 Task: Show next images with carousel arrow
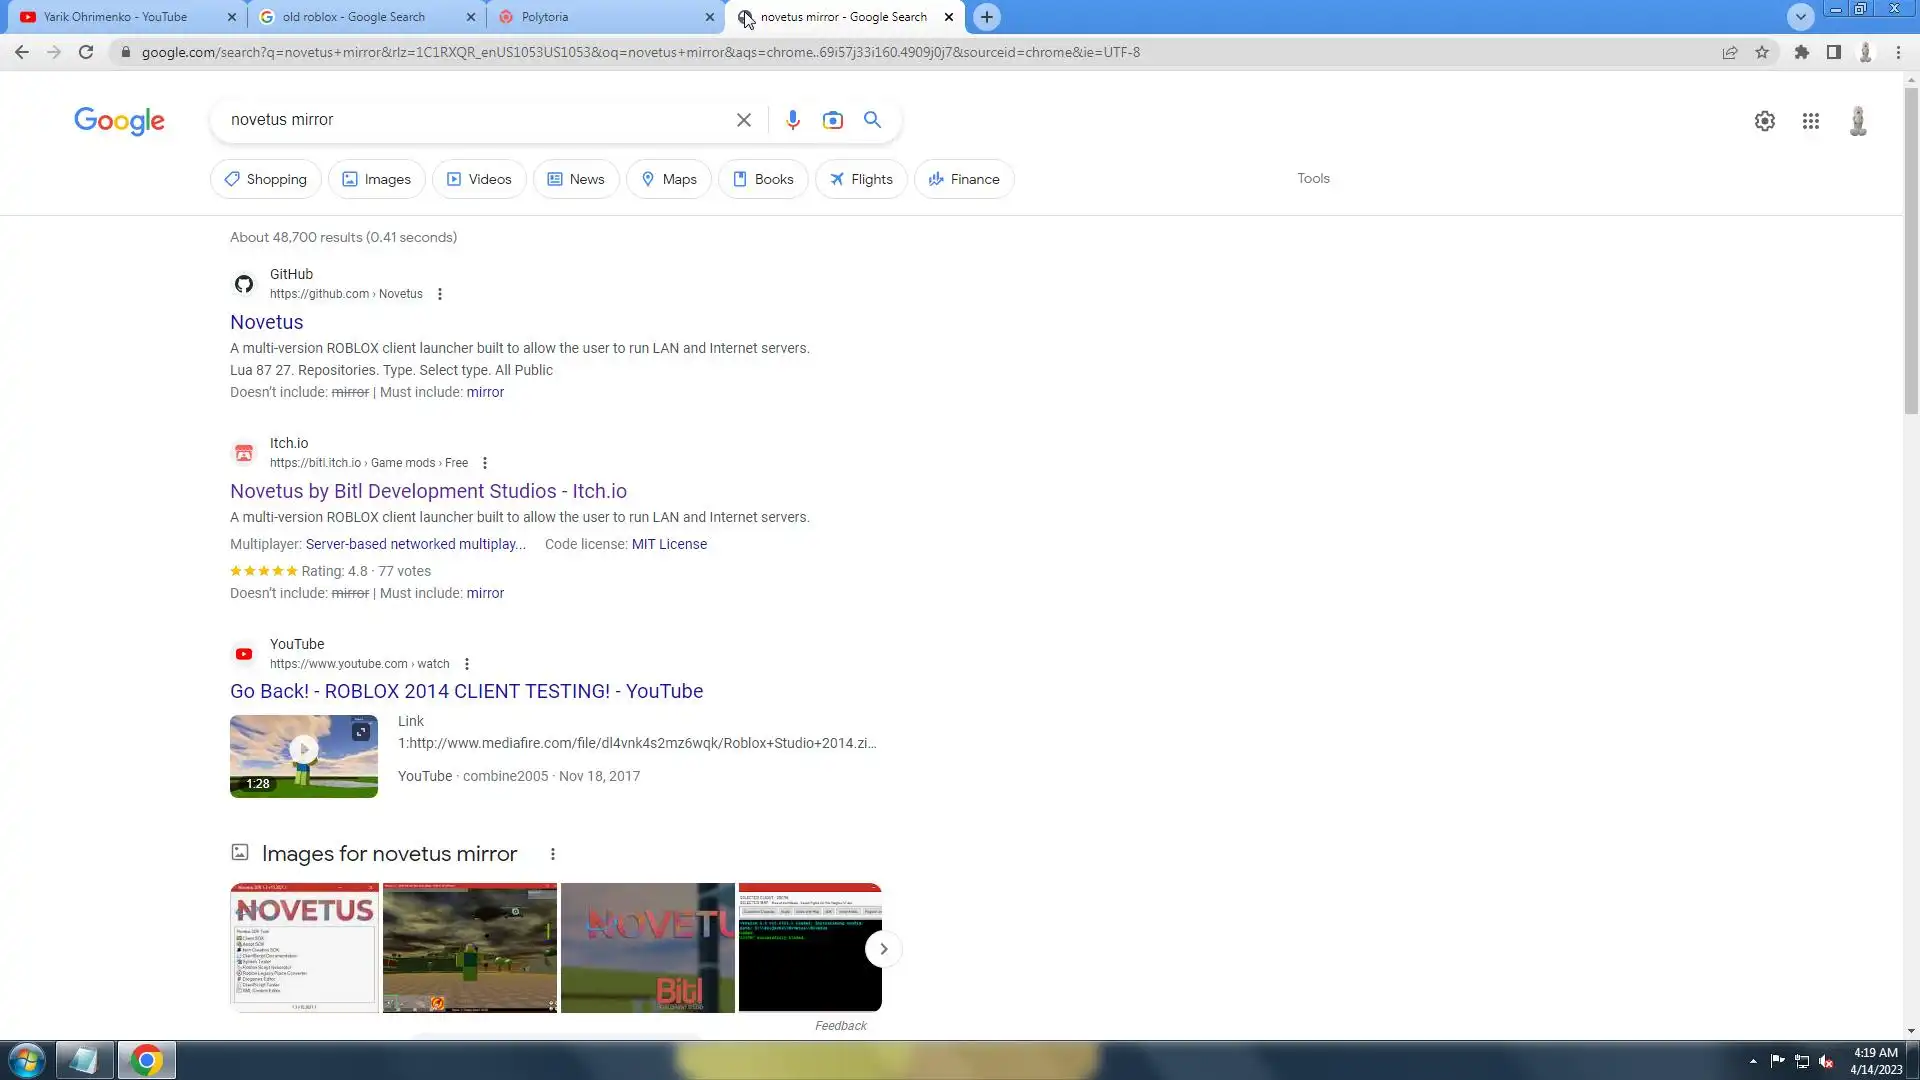pyautogui.click(x=883, y=949)
